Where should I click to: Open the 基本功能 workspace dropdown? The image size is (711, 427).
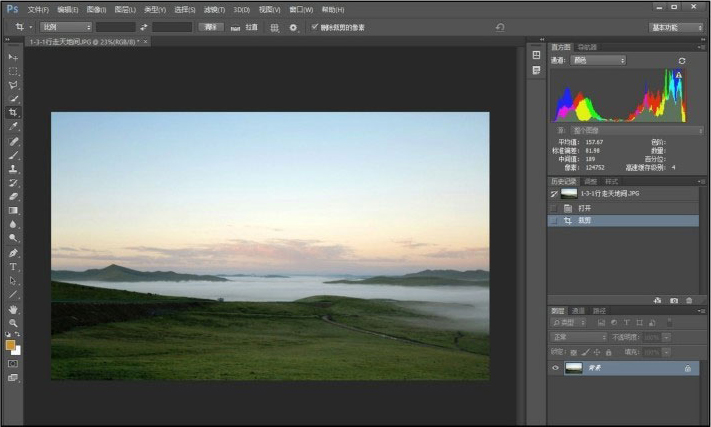[x=675, y=27]
